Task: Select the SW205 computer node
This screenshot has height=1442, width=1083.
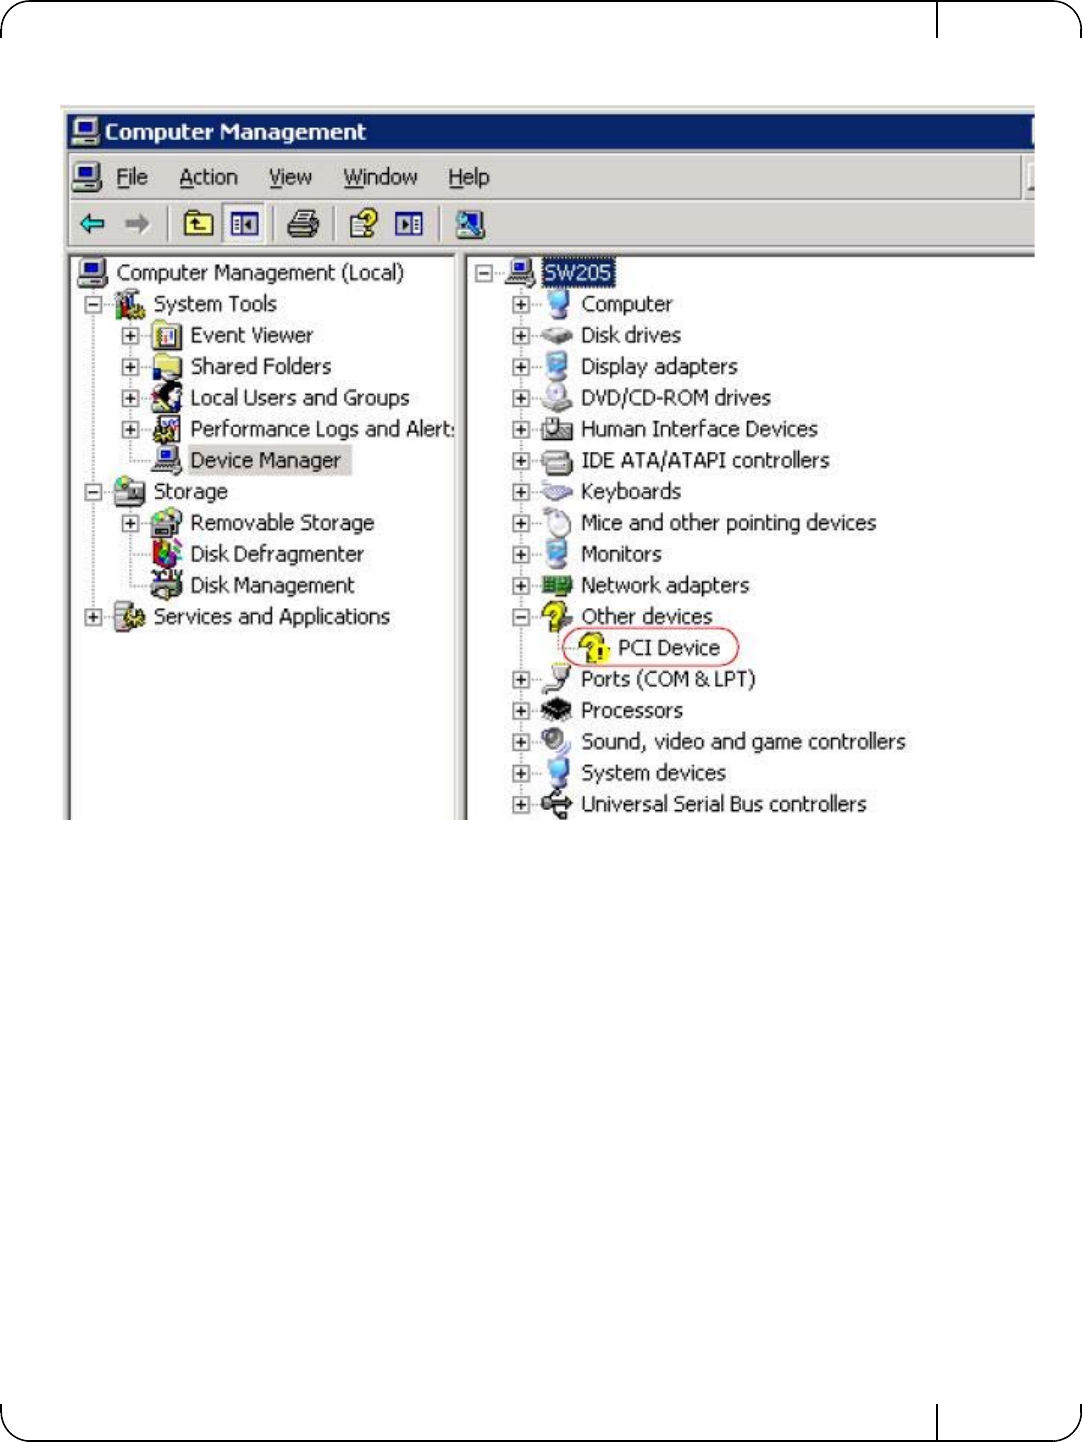Action: (x=577, y=272)
